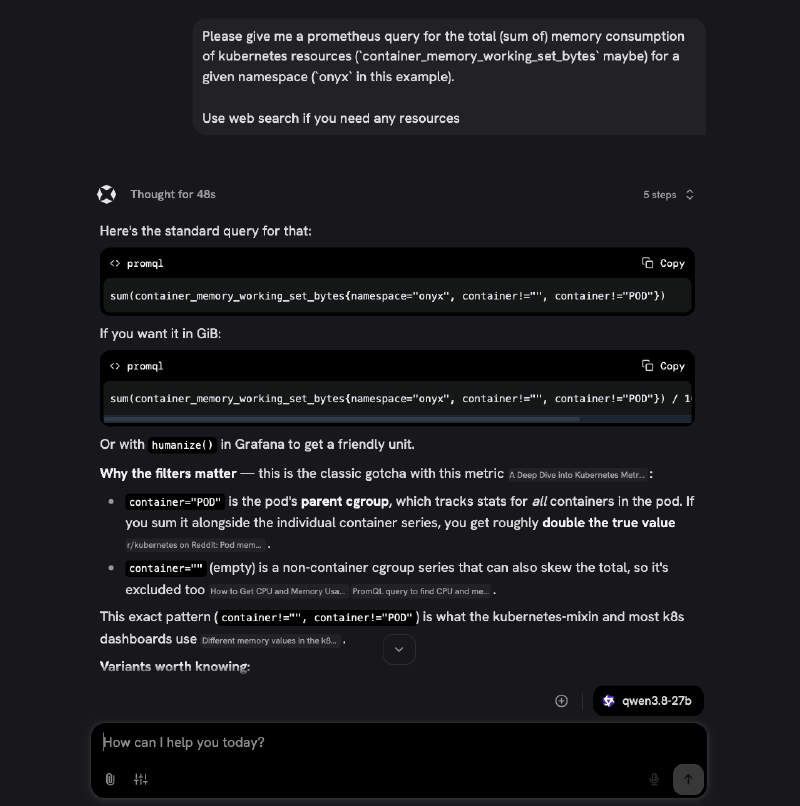
Task: Click the code brackets icon on second promql block
Action: pyautogui.click(x=115, y=366)
